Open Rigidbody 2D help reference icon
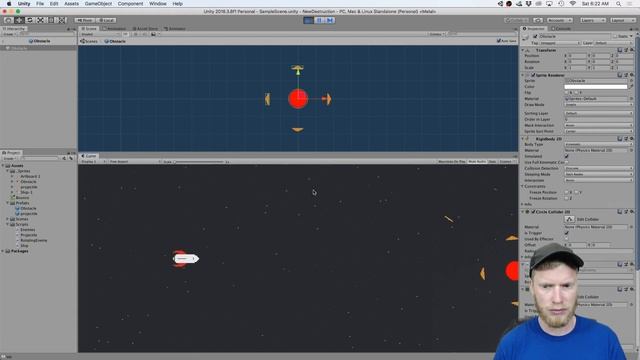This screenshot has width=640, height=360. point(620,139)
